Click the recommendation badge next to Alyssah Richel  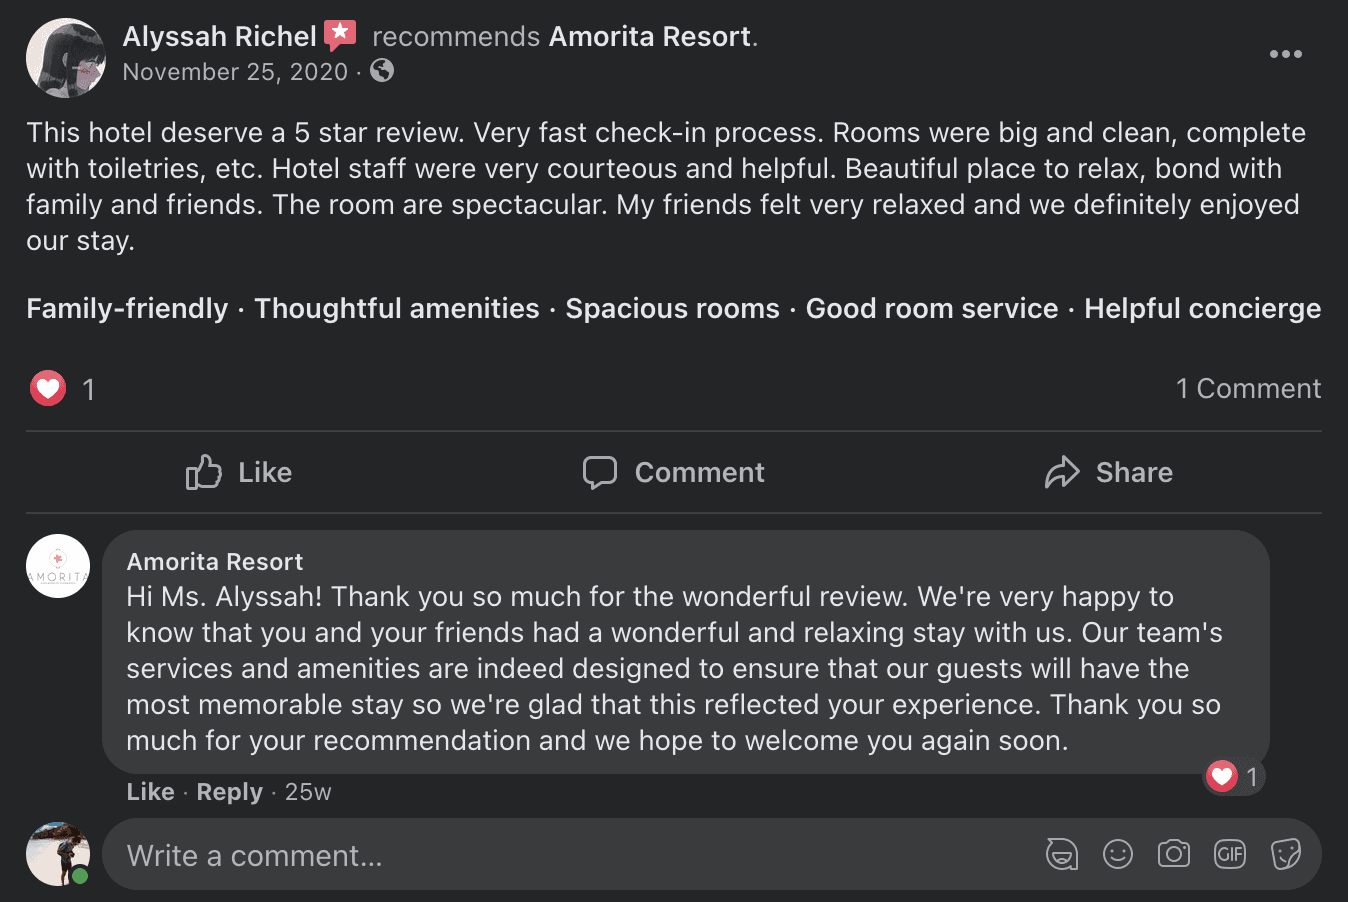point(340,34)
